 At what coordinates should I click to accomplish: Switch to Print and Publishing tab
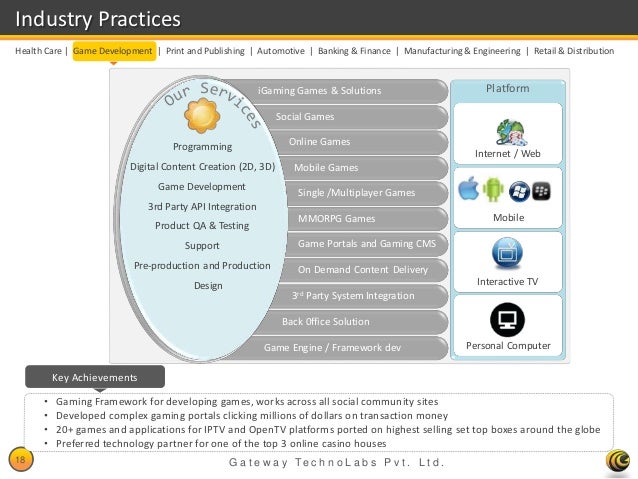coord(205,51)
